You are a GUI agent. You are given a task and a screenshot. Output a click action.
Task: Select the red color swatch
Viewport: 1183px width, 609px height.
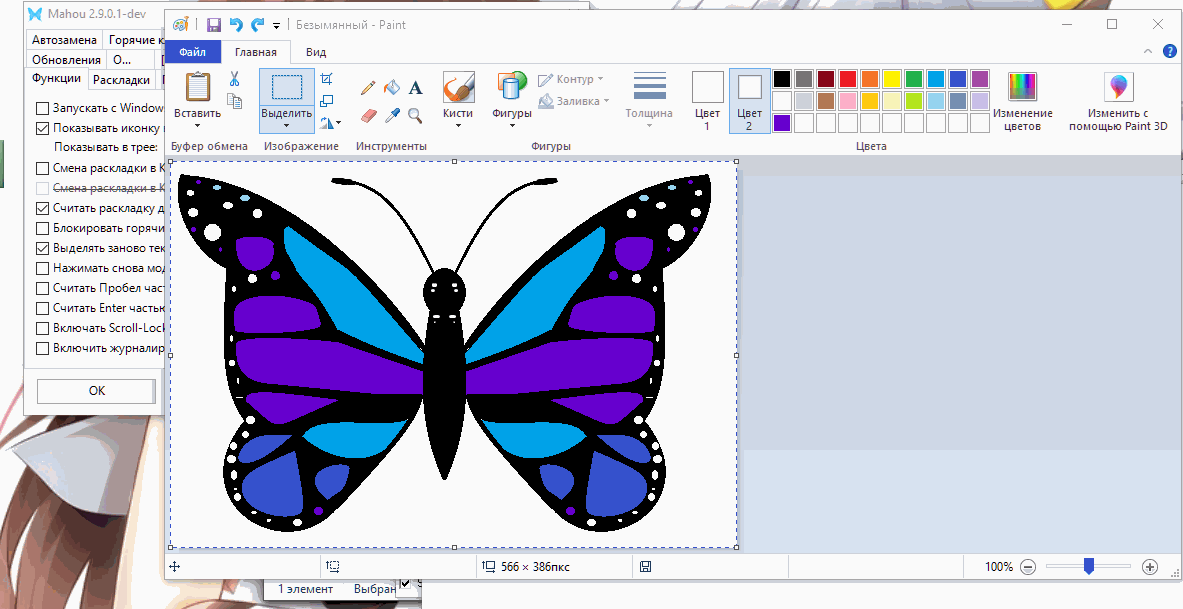848,78
